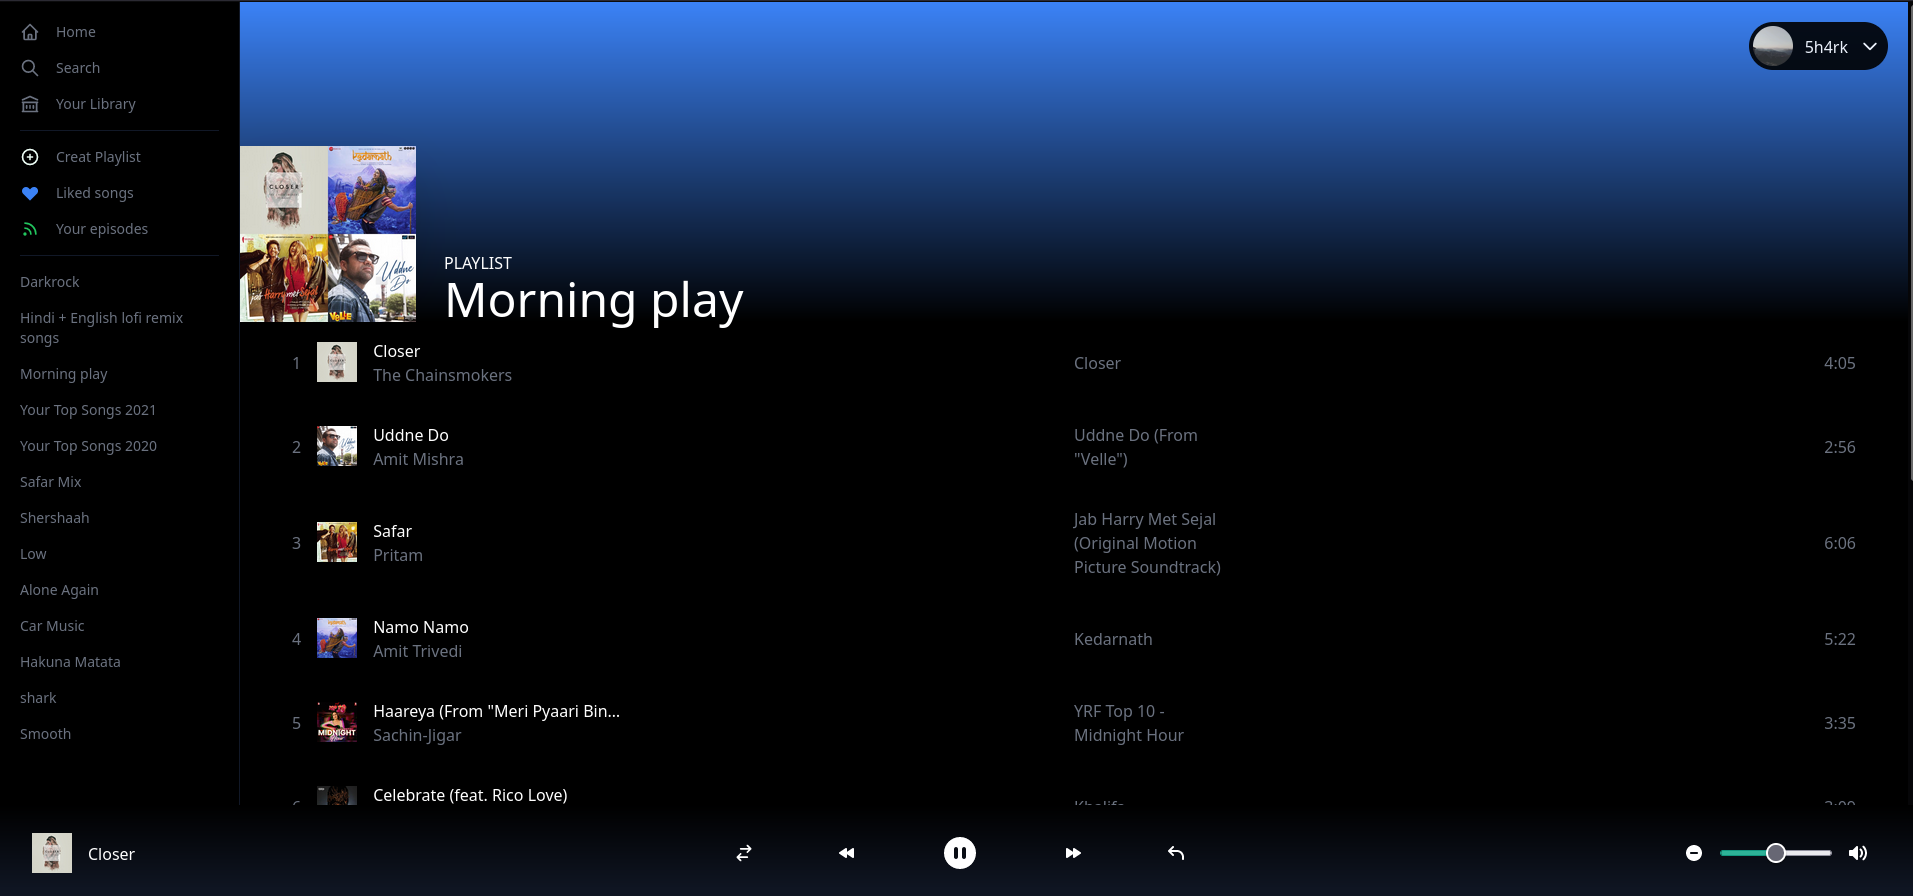Select the Uddne Do track title
This screenshot has height=896, width=1913.
pos(411,435)
